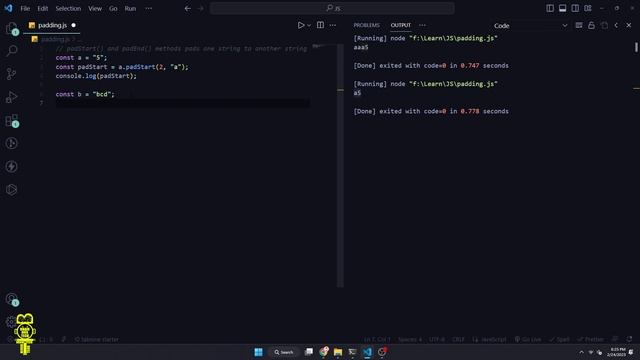
Task: Click the Windows taskbar Search box
Action: (x=284, y=352)
